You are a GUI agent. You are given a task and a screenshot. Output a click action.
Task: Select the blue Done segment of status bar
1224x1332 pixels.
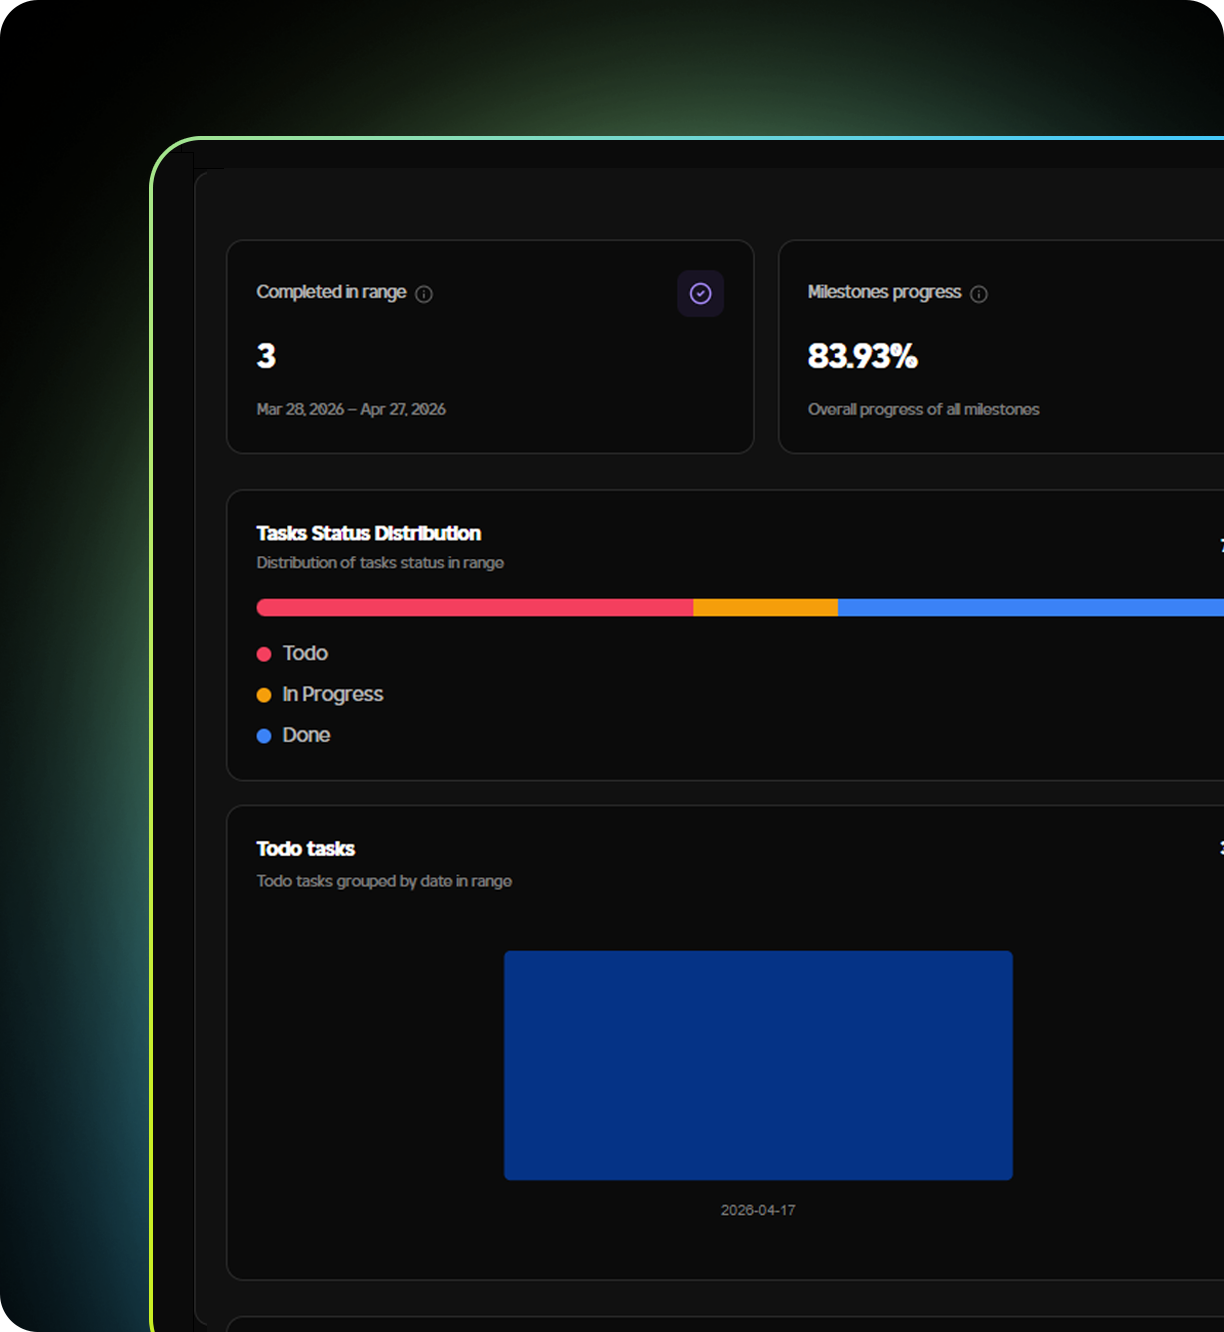1030,607
